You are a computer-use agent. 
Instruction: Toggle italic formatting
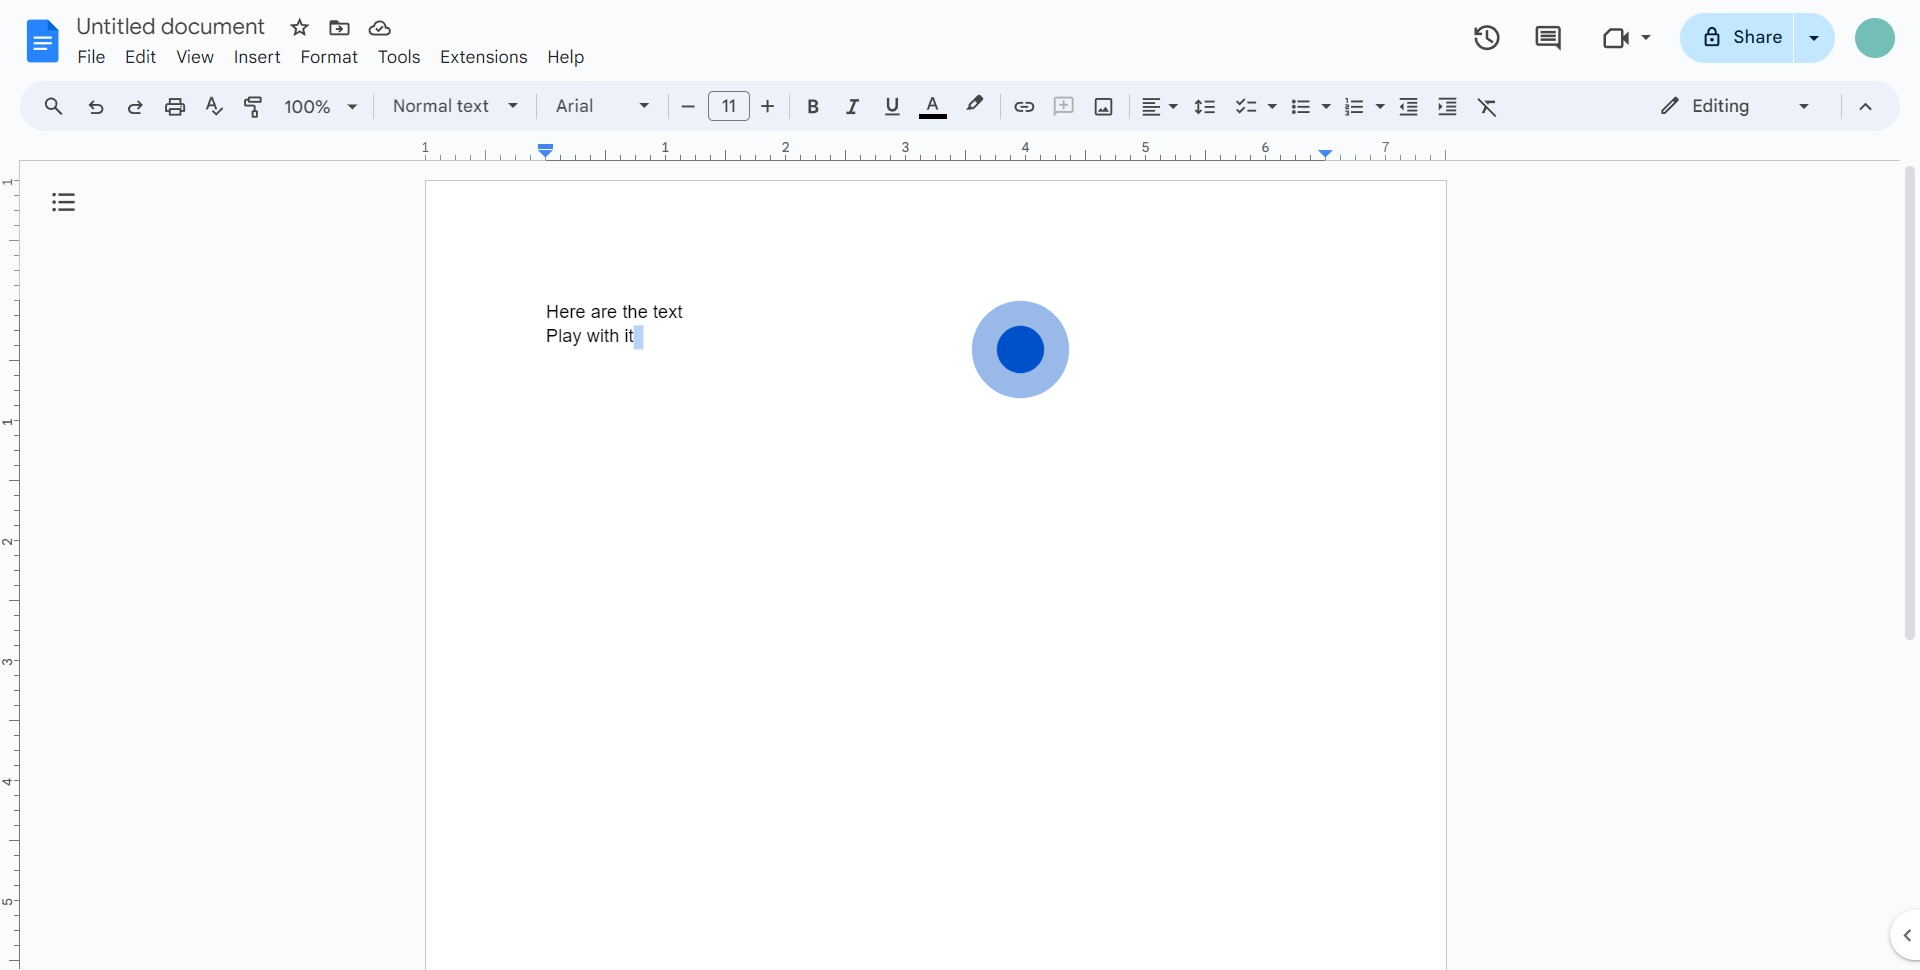point(852,107)
